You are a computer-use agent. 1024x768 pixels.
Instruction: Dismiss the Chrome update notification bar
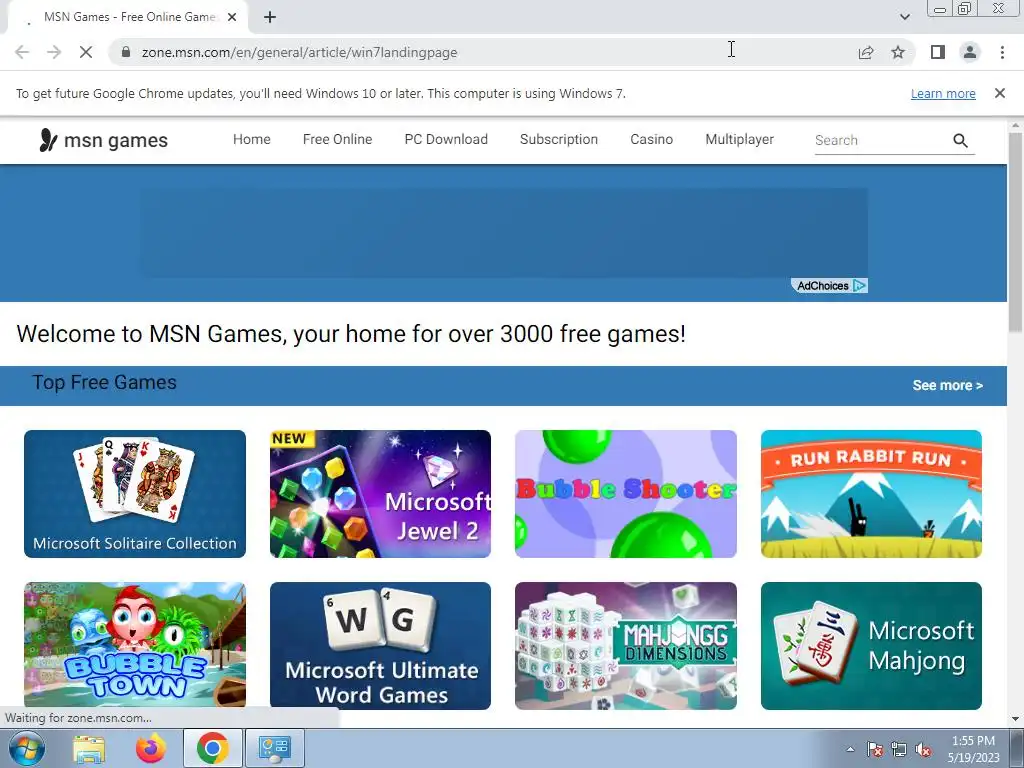(999, 93)
